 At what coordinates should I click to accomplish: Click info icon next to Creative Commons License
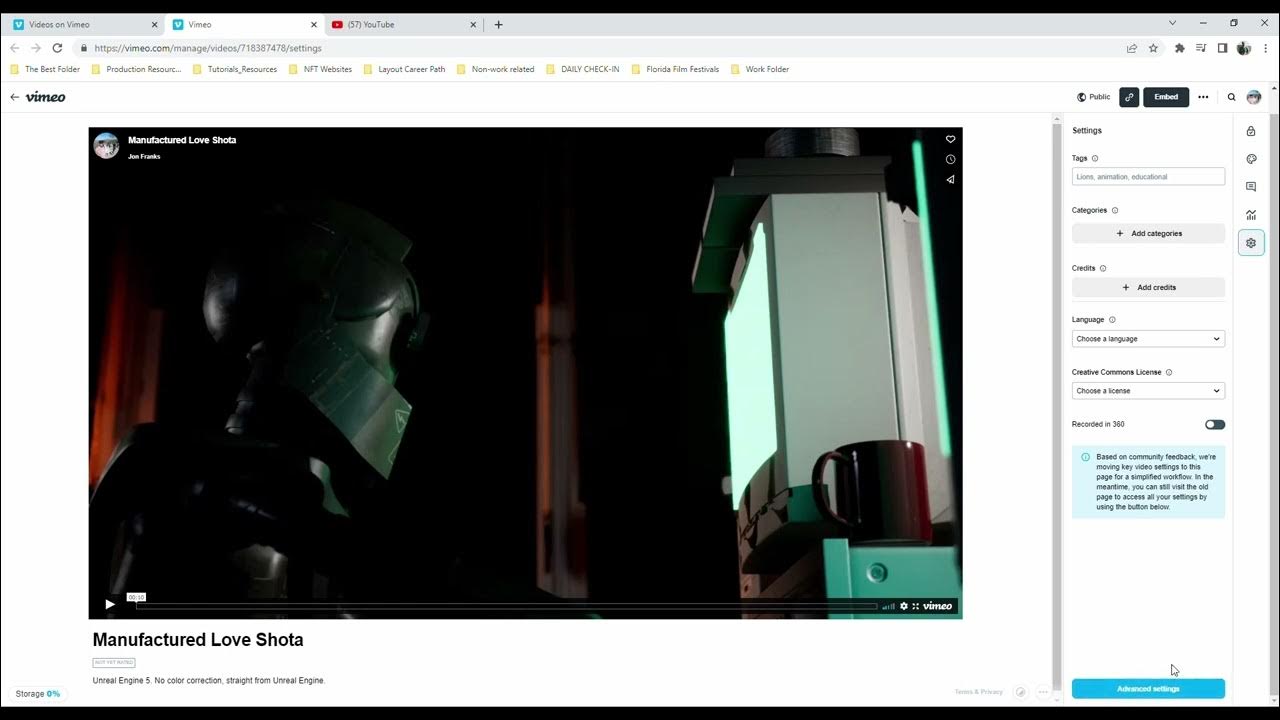point(1169,372)
